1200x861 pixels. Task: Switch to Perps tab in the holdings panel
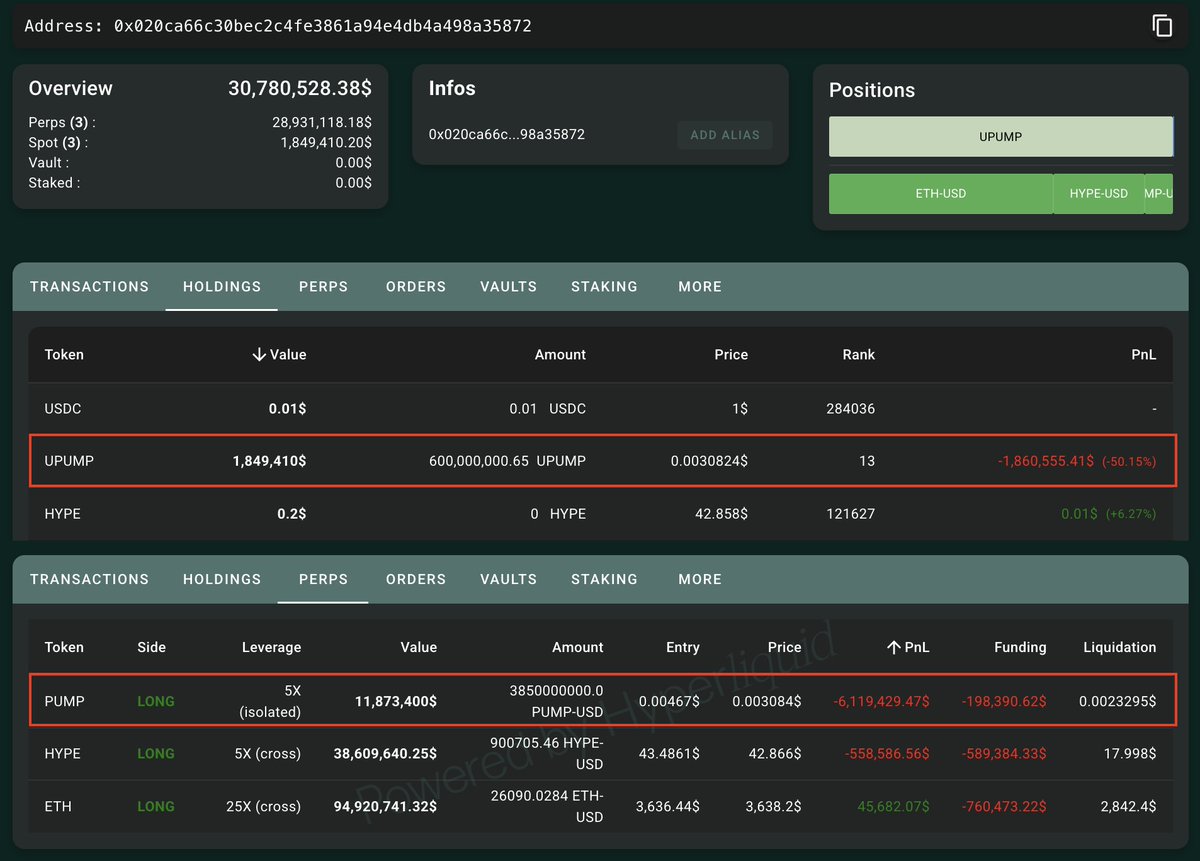(323, 286)
